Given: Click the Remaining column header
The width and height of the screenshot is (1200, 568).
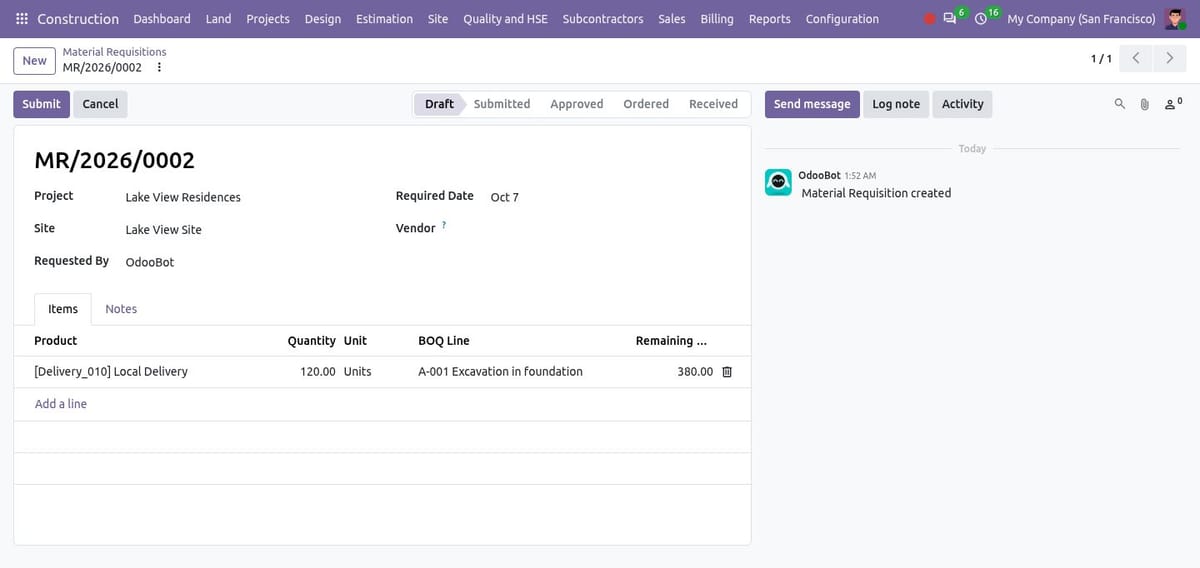Looking at the screenshot, I should click(x=671, y=341).
